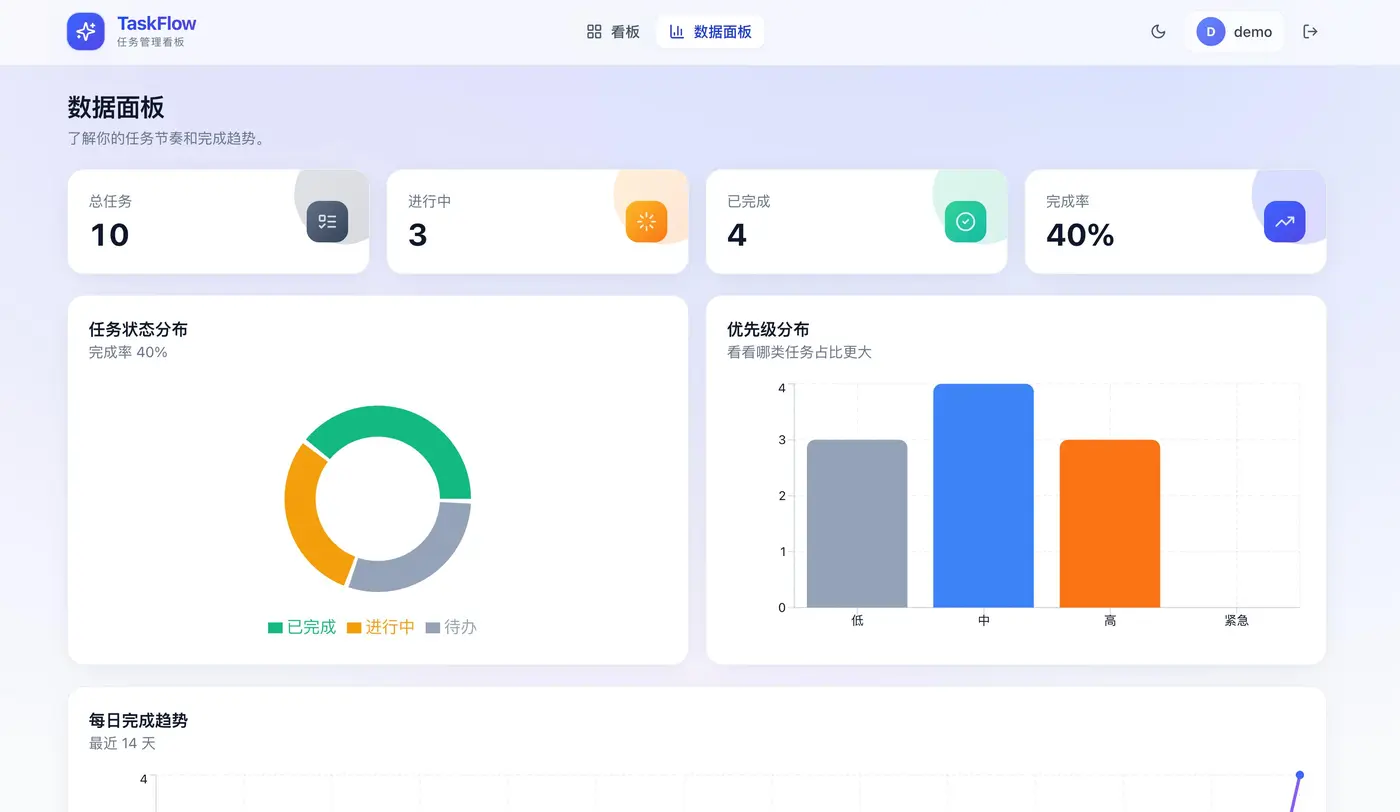Click the spinner icon on the 进行中 card
Screen dimensions: 1400x812
click(x=646, y=222)
